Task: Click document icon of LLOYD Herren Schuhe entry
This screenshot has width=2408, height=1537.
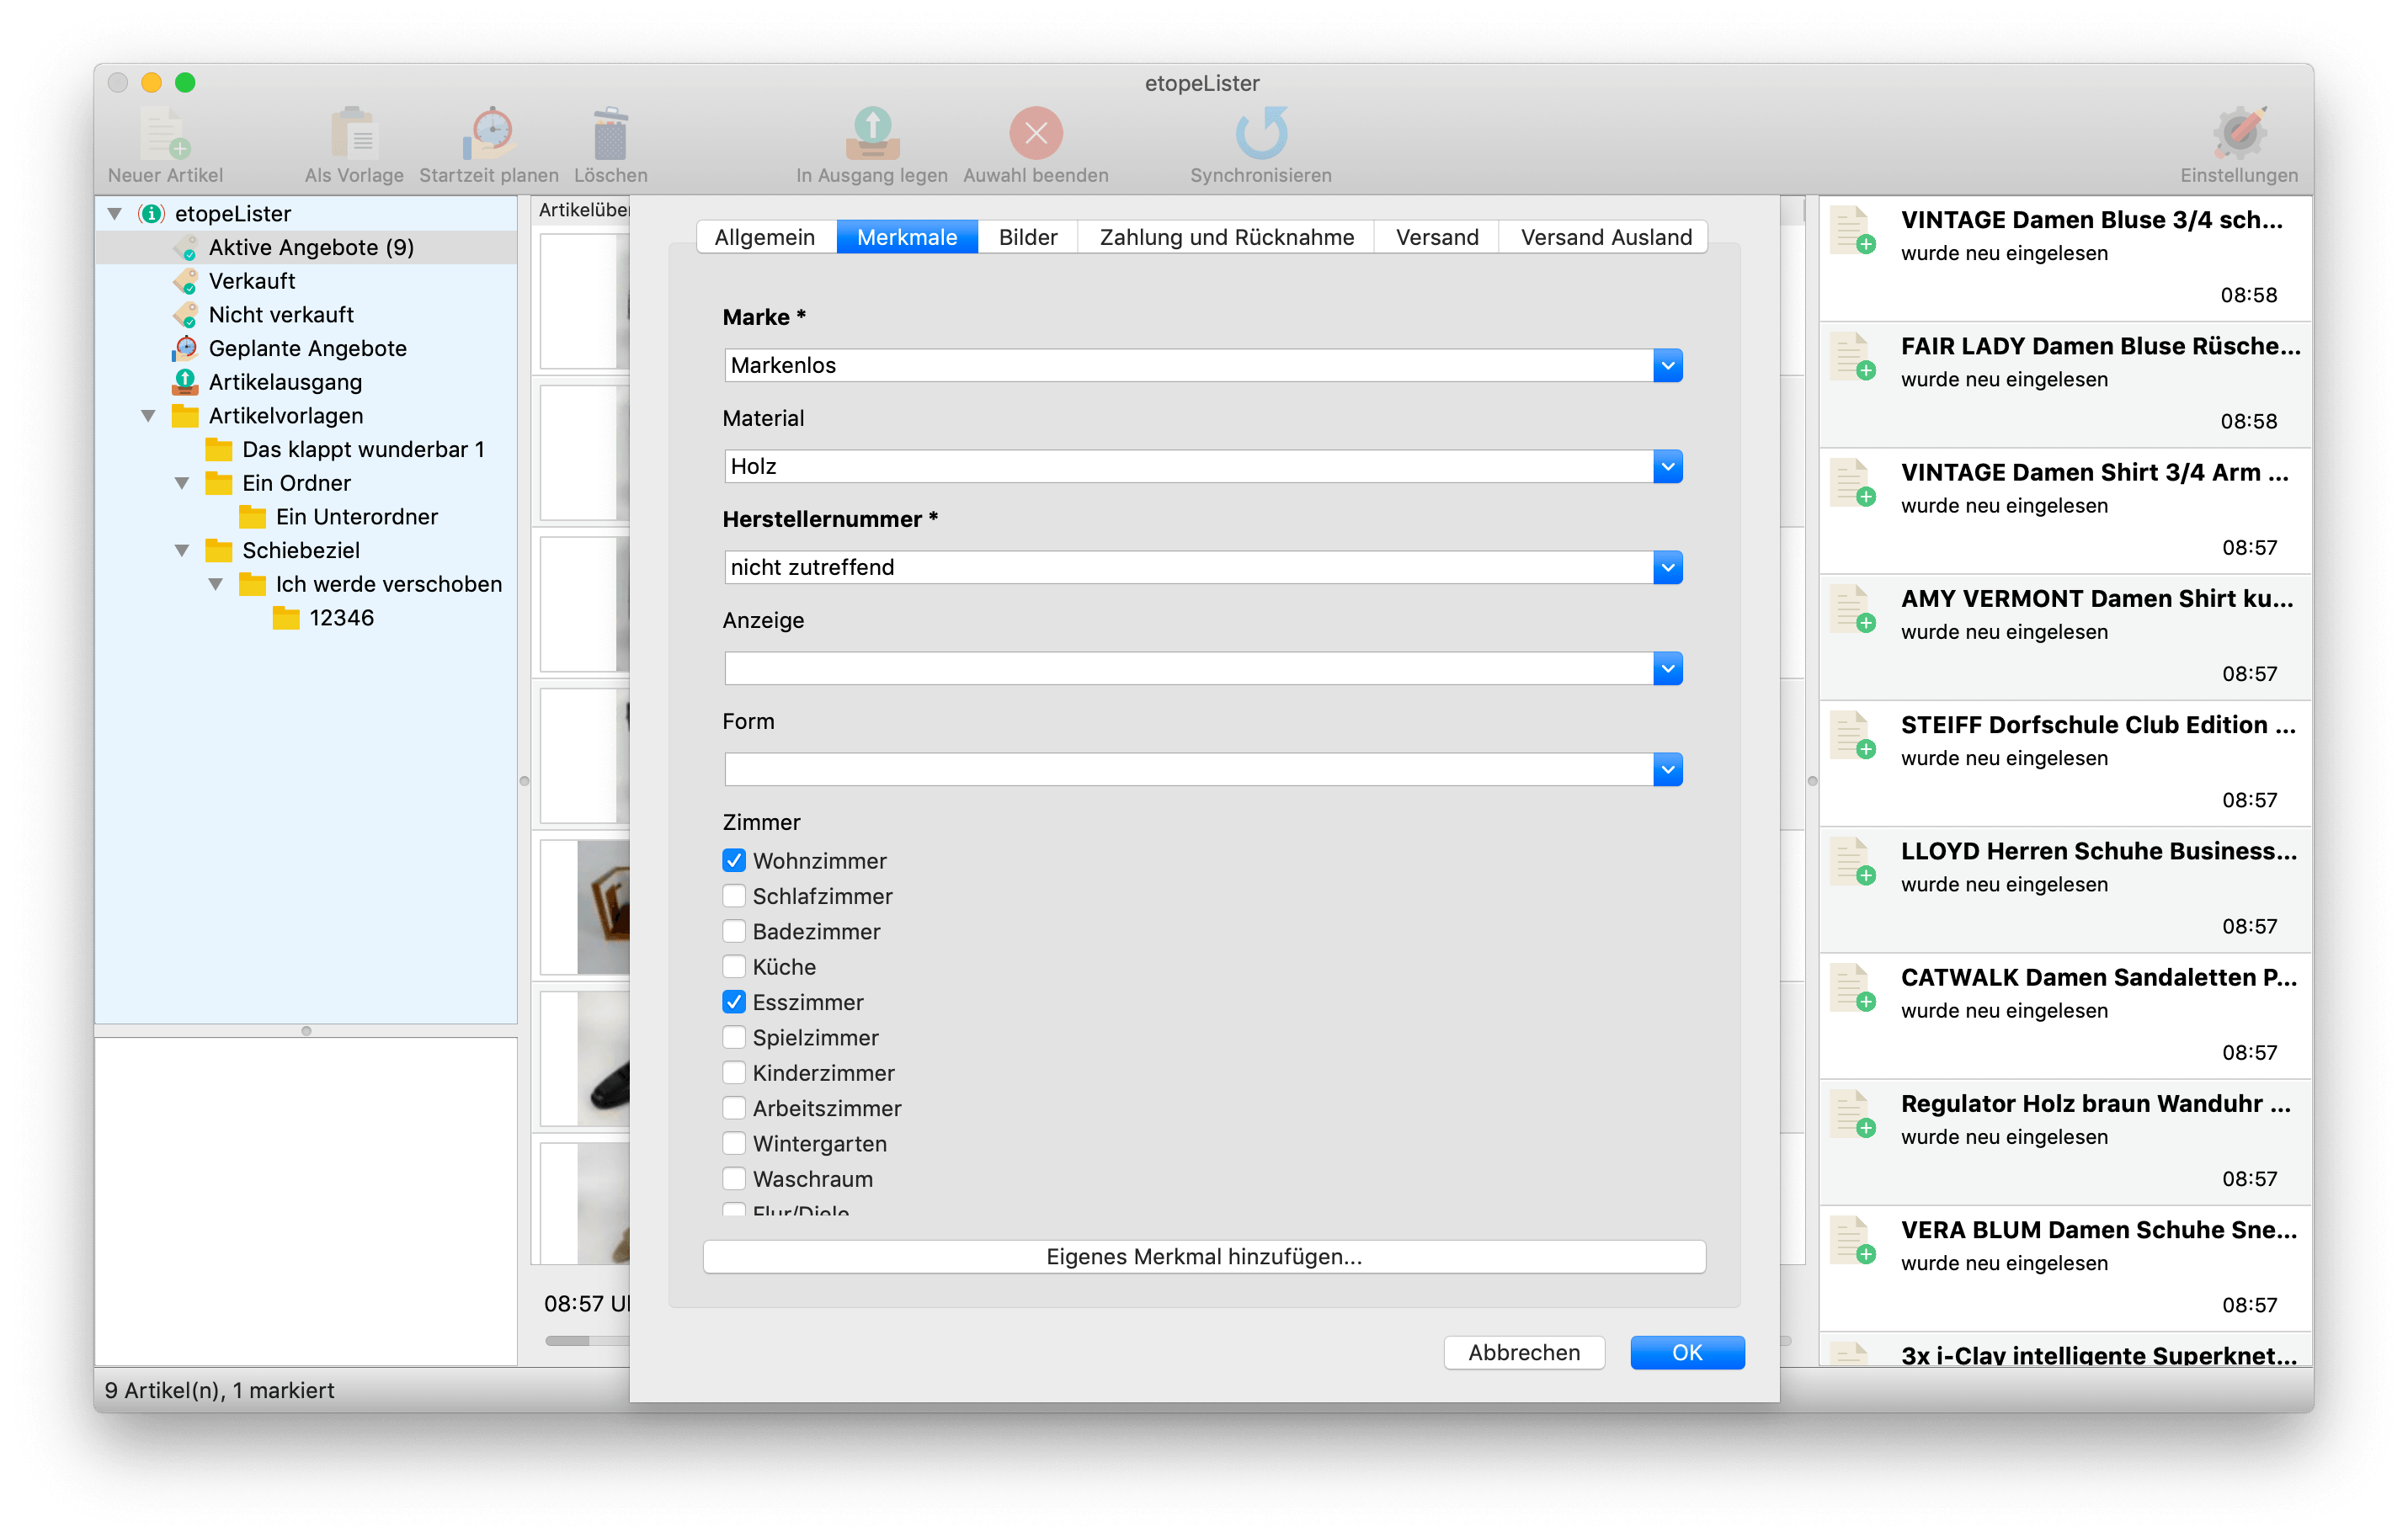Action: click(1853, 861)
